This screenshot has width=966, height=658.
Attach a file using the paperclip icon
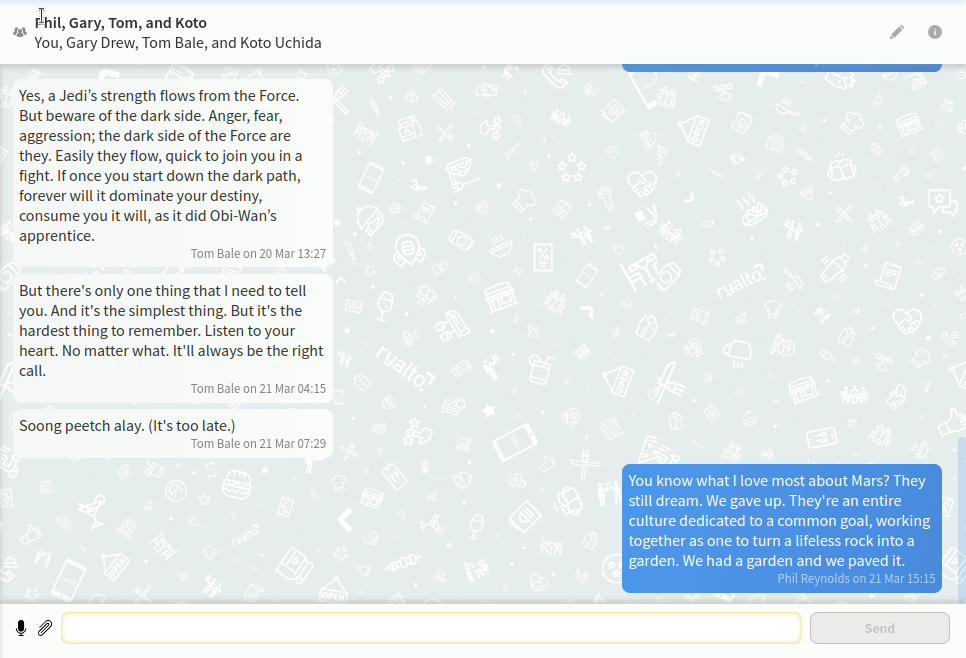tap(44, 627)
